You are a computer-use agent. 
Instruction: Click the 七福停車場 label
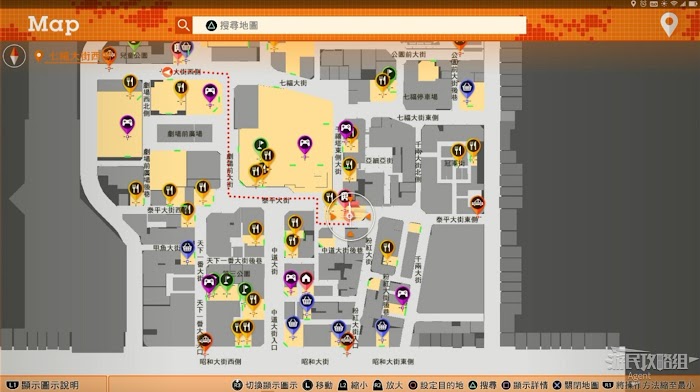[420, 96]
